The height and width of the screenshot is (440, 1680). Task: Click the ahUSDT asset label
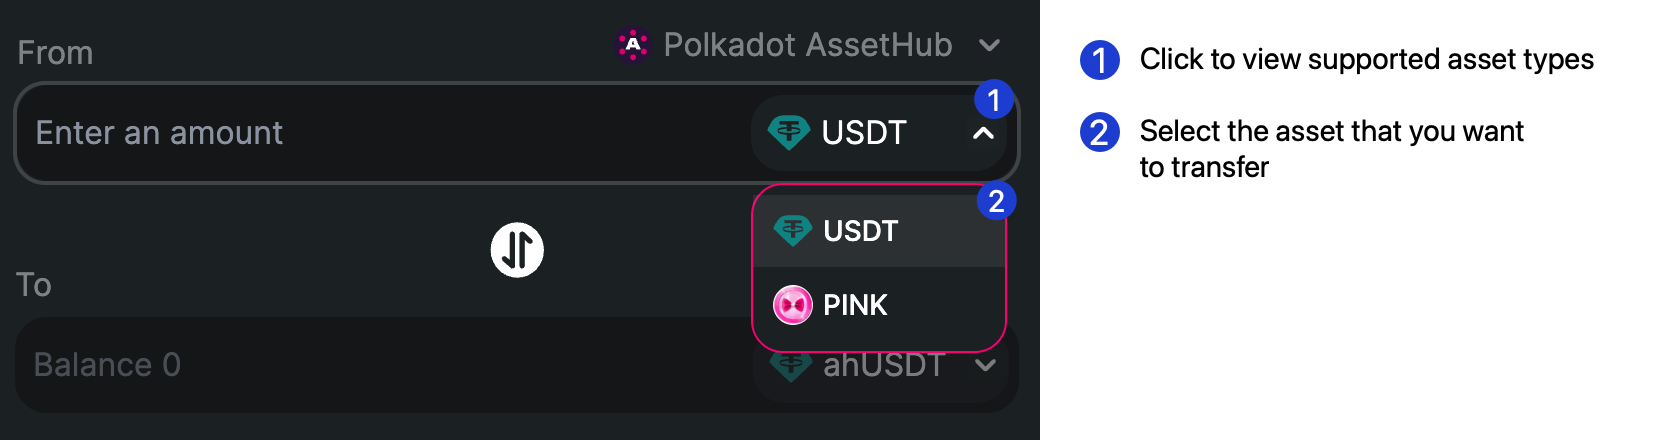tap(884, 366)
